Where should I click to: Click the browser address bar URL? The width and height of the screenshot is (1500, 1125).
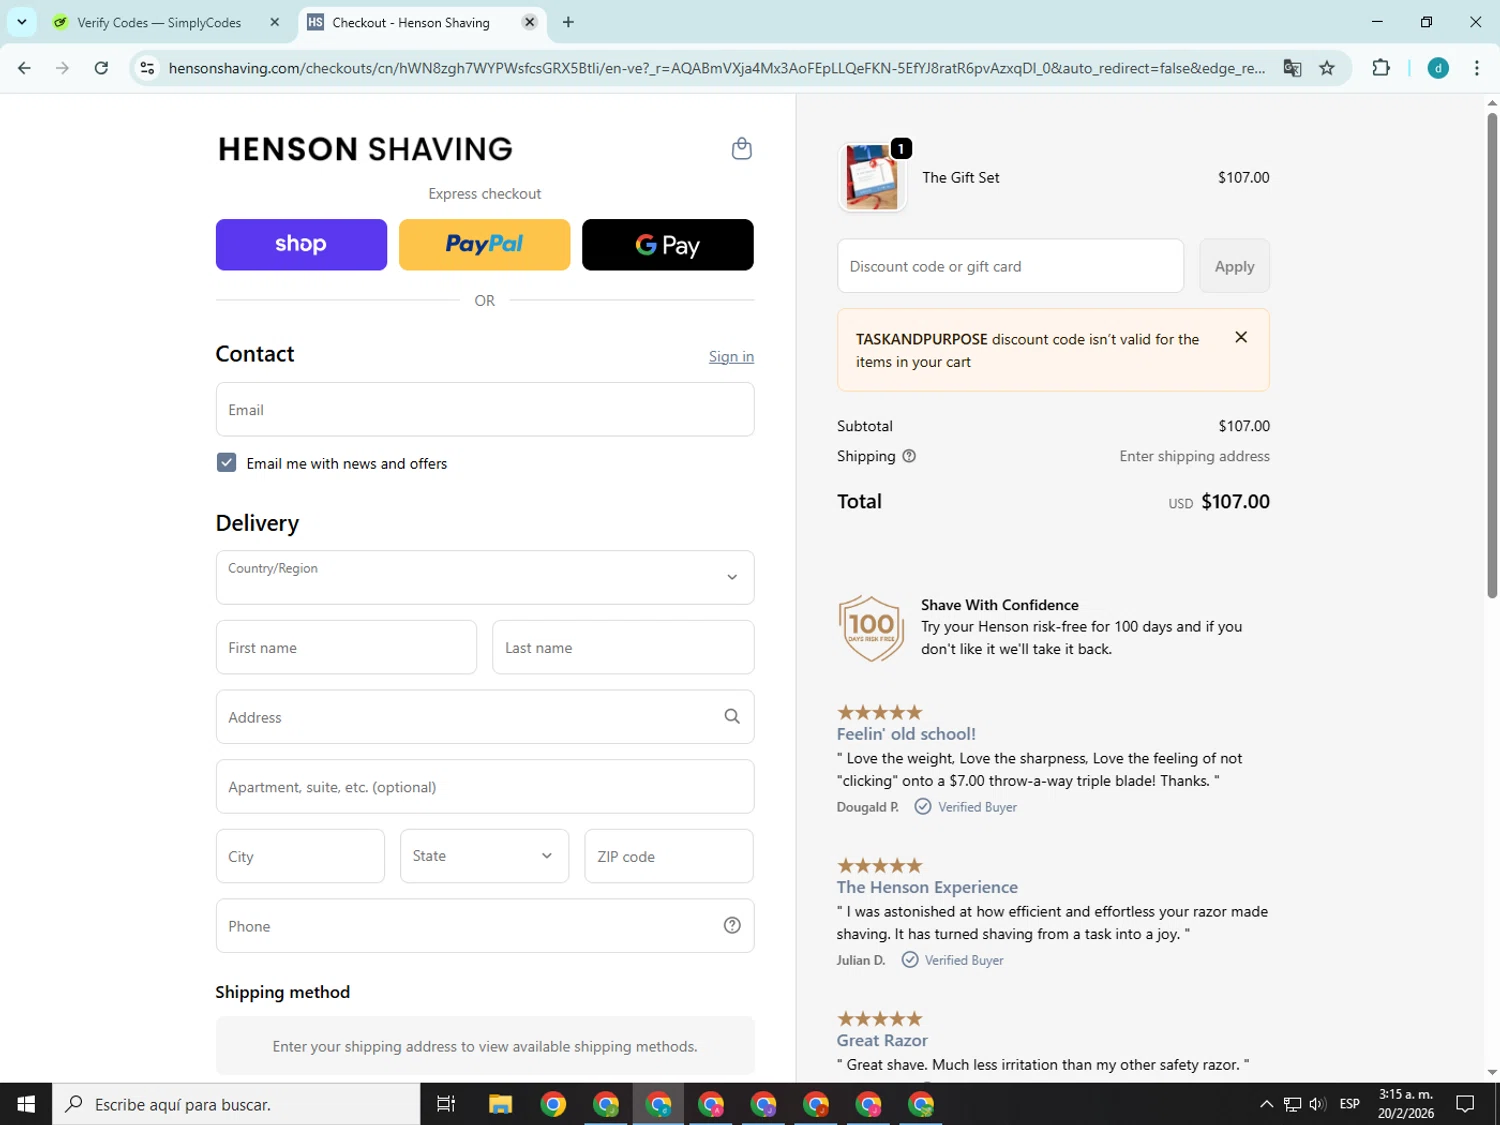(x=716, y=68)
